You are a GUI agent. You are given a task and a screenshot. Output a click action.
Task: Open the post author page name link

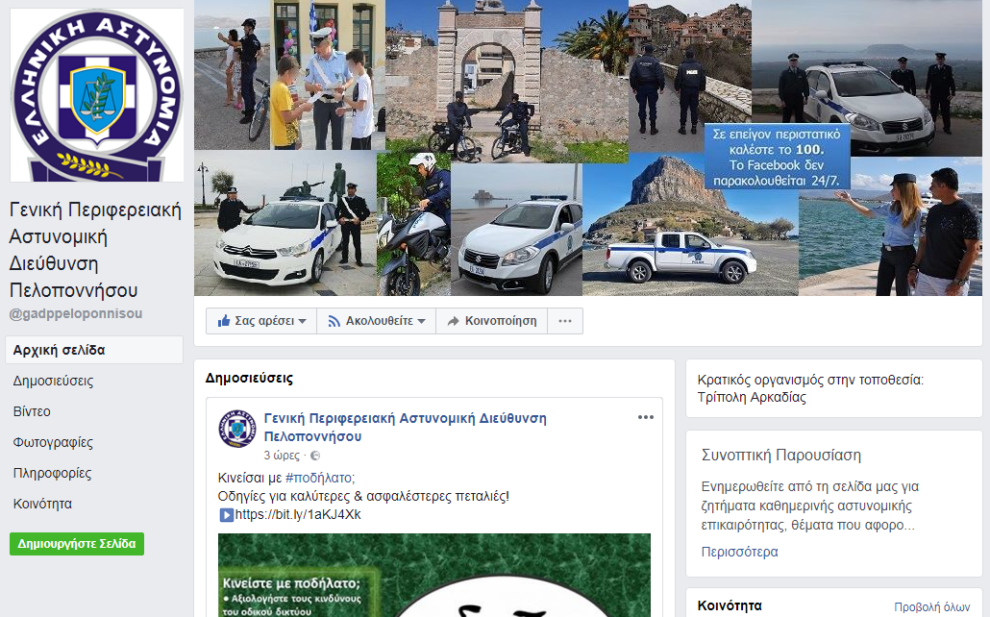tap(405, 427)
